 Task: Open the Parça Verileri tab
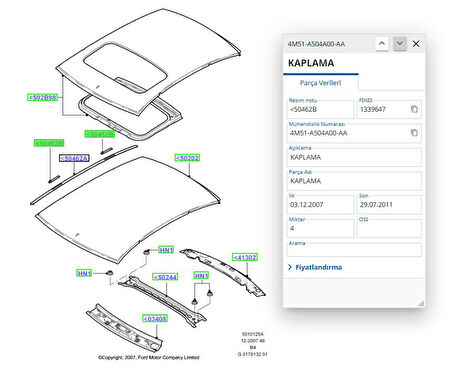pos(320,83)
